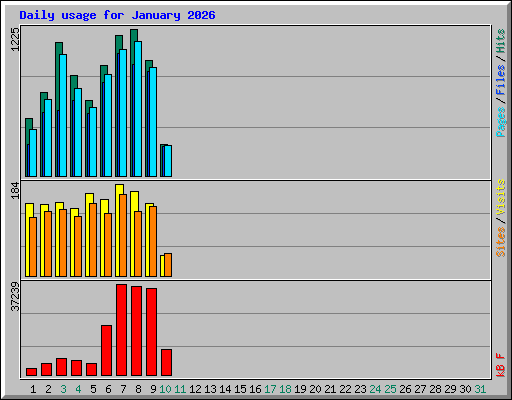Click day 15 on the x-axis
The height and width of the screenshot is (400, 512).
(240, 389)
